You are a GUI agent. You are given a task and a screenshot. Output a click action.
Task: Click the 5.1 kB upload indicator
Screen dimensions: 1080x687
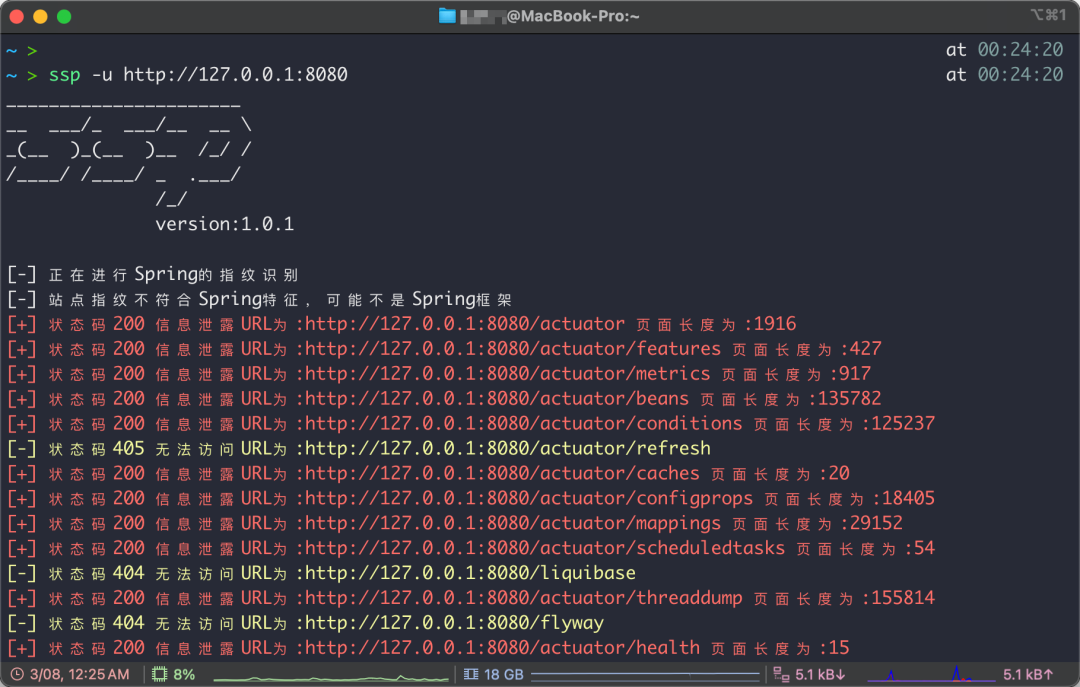click(x=1028, y=675)
